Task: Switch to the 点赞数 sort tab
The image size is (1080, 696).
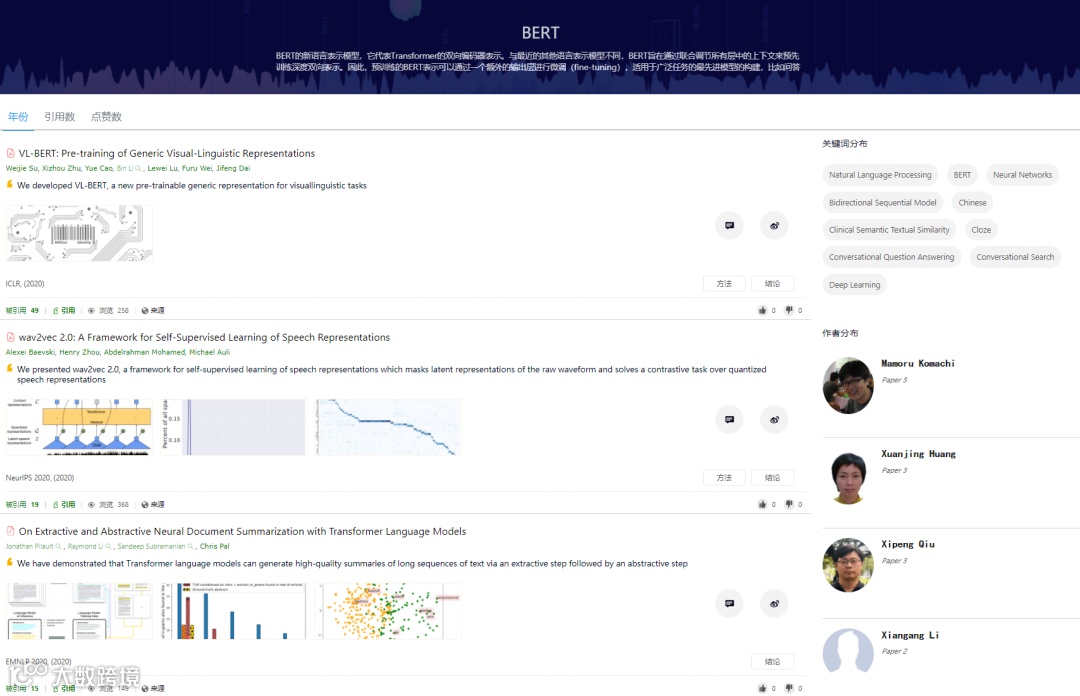Action: (x=106, y=116)
